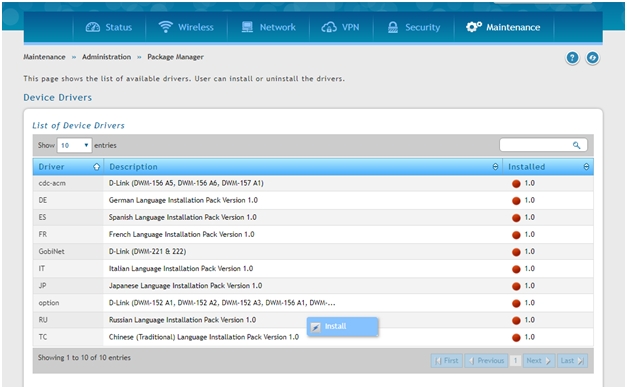
Task: Sort by the Description column arrow
Action: (495, 167)
